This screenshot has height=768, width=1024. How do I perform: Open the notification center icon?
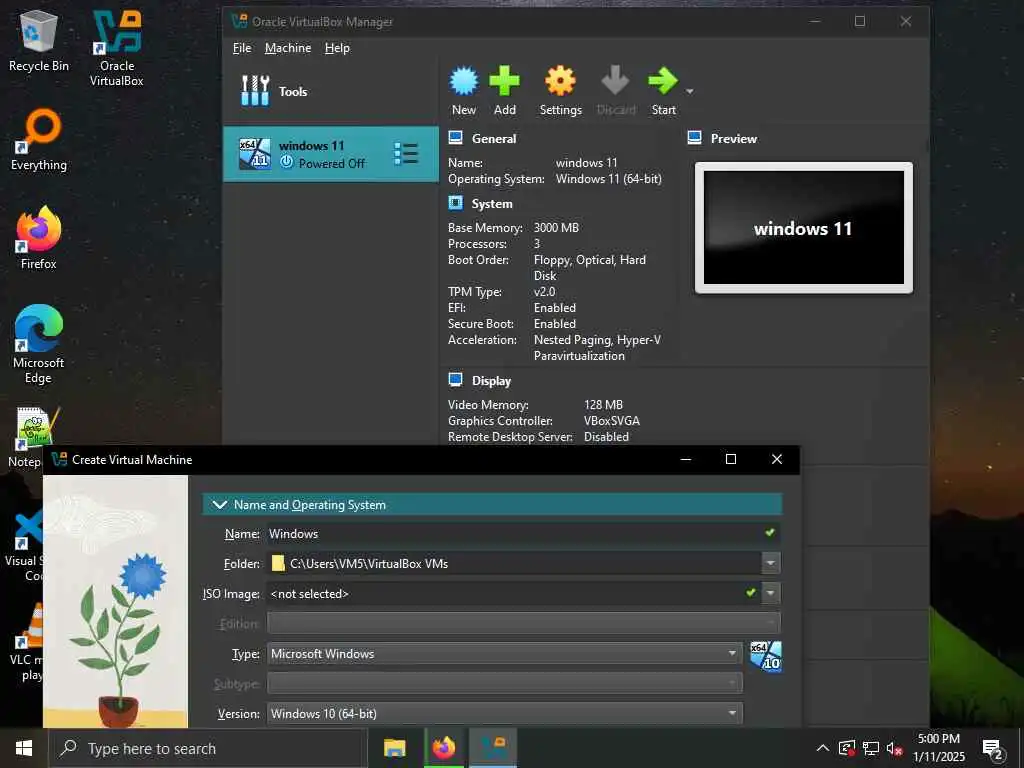coord(992,748)
